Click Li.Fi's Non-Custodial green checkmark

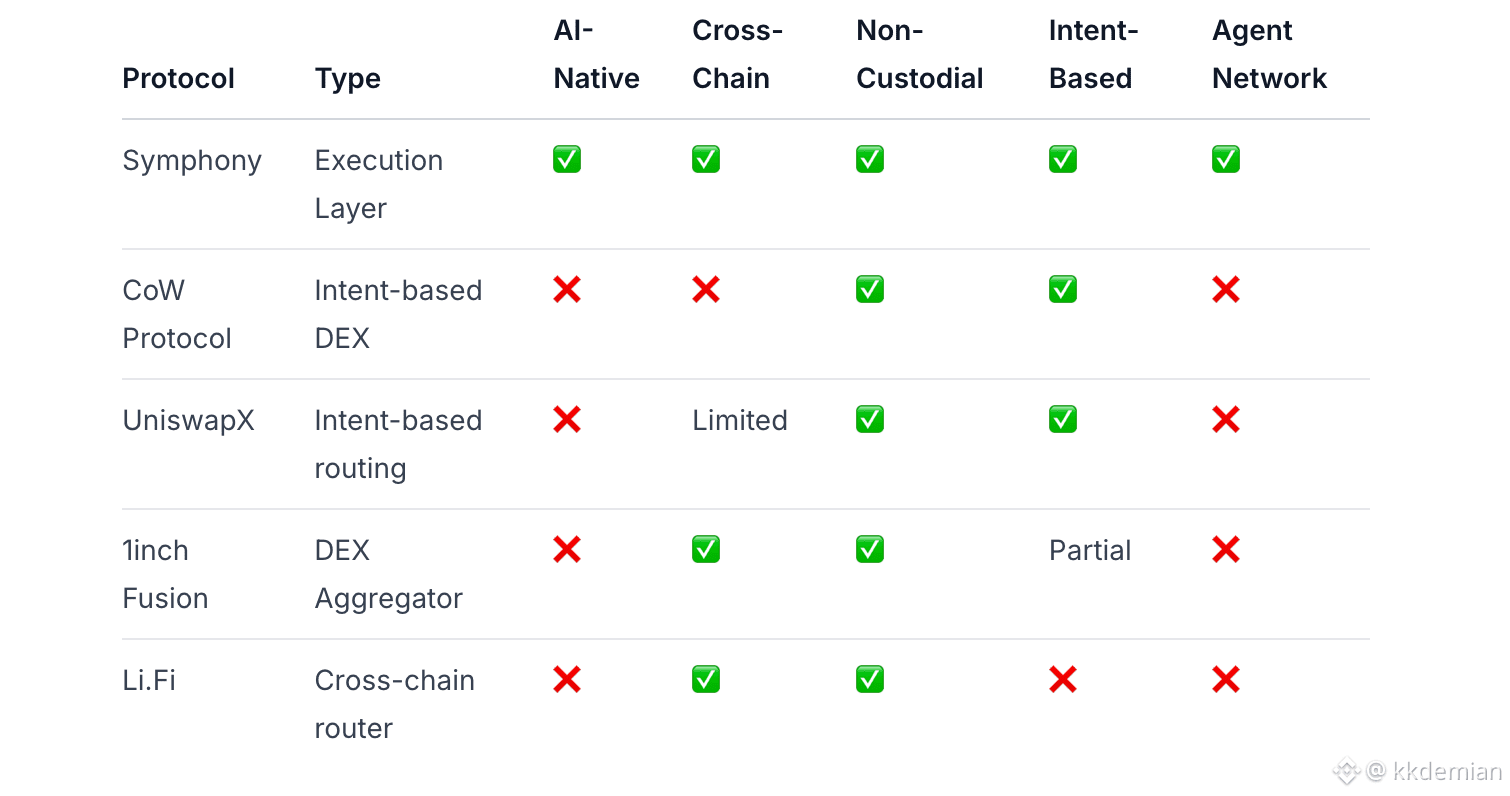coord(870,680)
